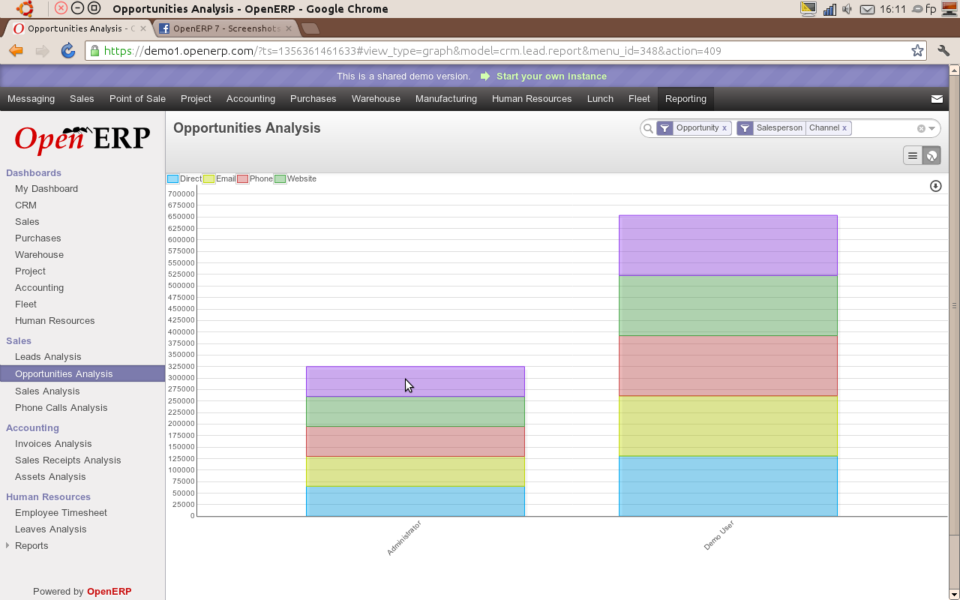Open Leads Analysis in the sidebar

[48, 356]
